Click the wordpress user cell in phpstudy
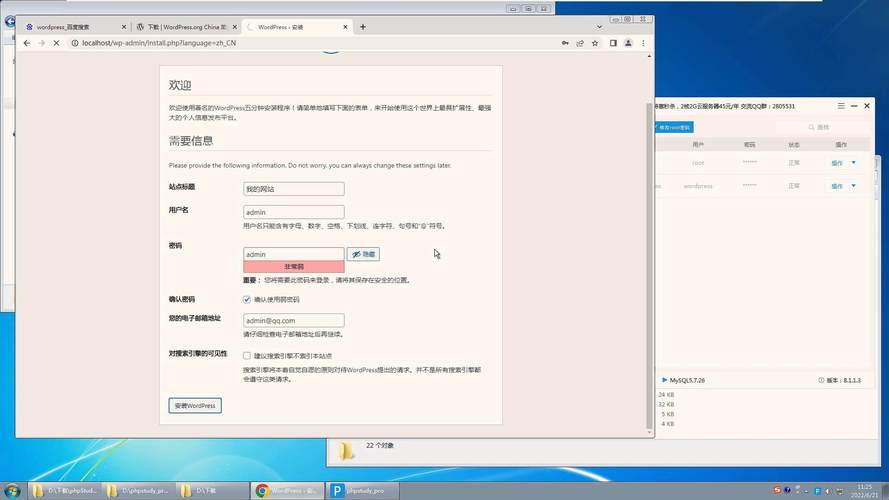The width and height of the screenshot is (889, 500). [x=698, y=186]
